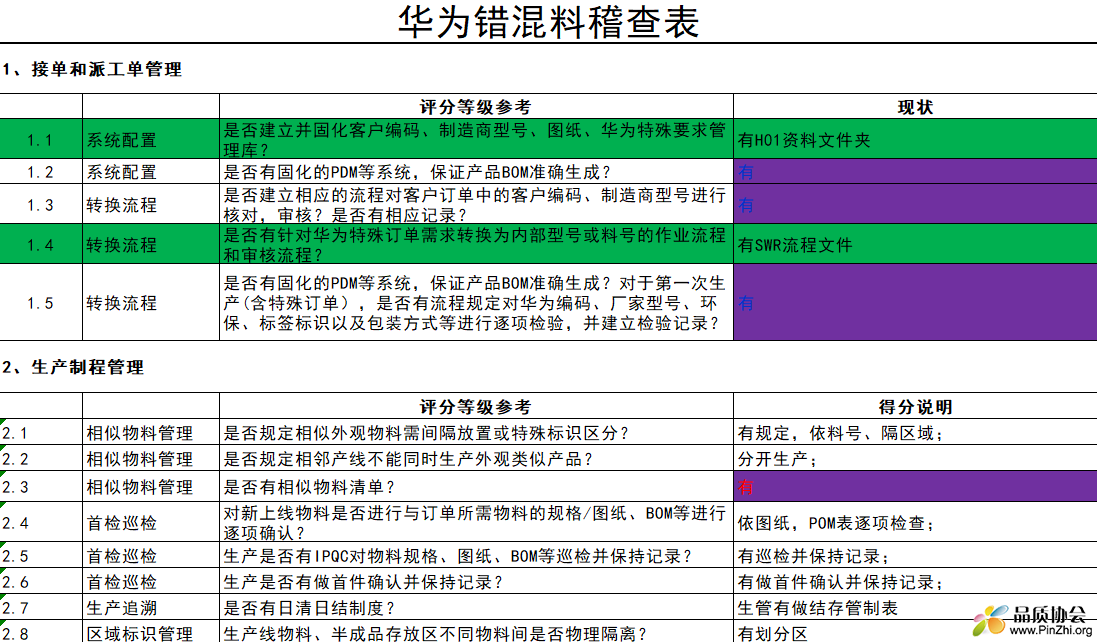Click cell 依图纸，POM表逐项检查
1097x642 pixels.
[915, 522]
